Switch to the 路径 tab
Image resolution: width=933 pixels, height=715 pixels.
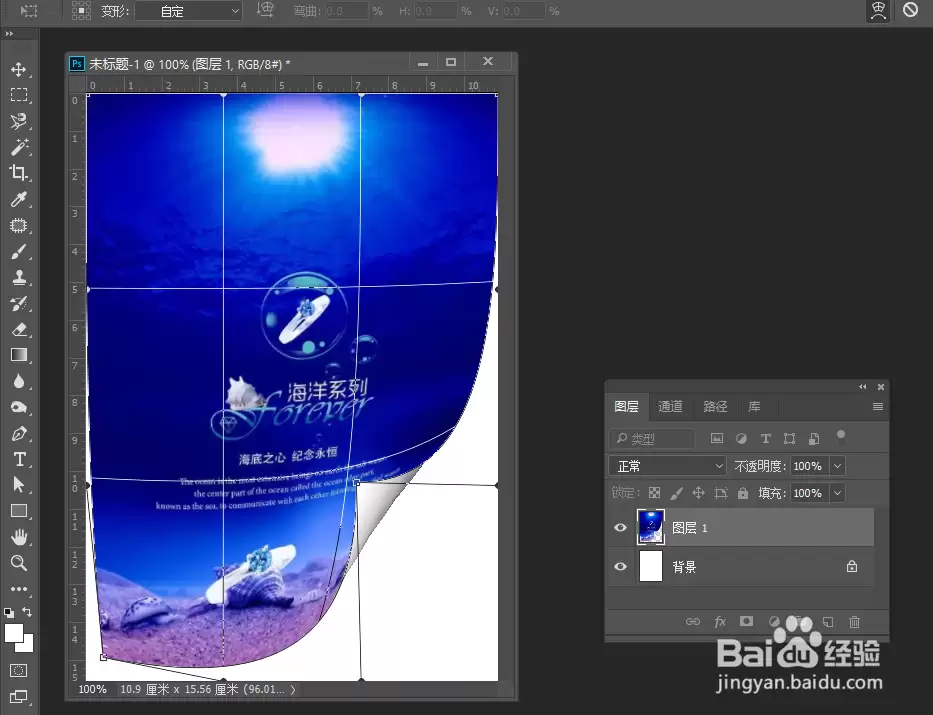pos(715,406)
